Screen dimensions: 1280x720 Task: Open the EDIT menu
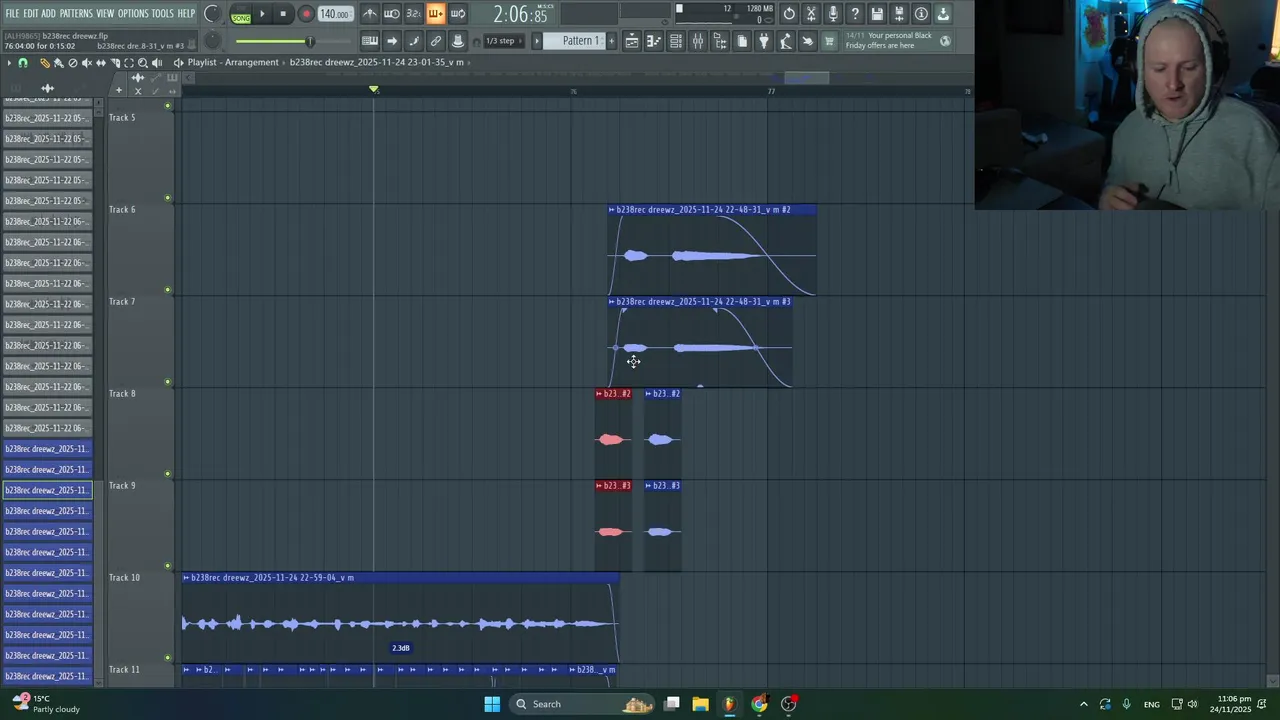coord(31,14)
